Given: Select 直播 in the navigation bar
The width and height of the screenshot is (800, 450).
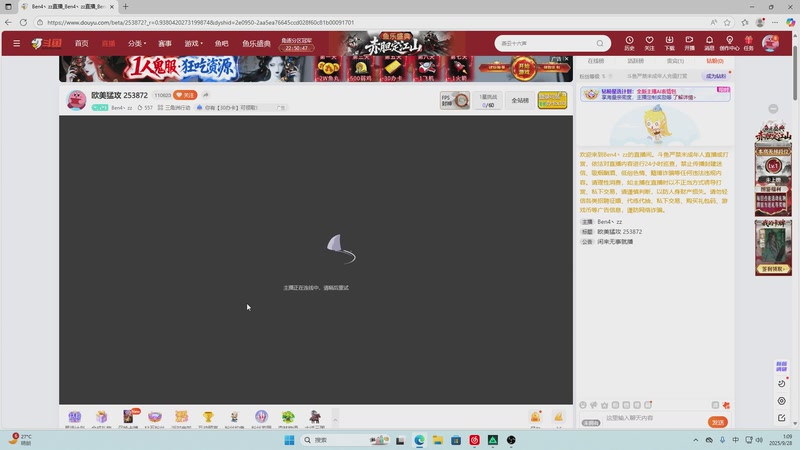Looking at the screenshot, I should pyautogui.click(x=108, y=43).
